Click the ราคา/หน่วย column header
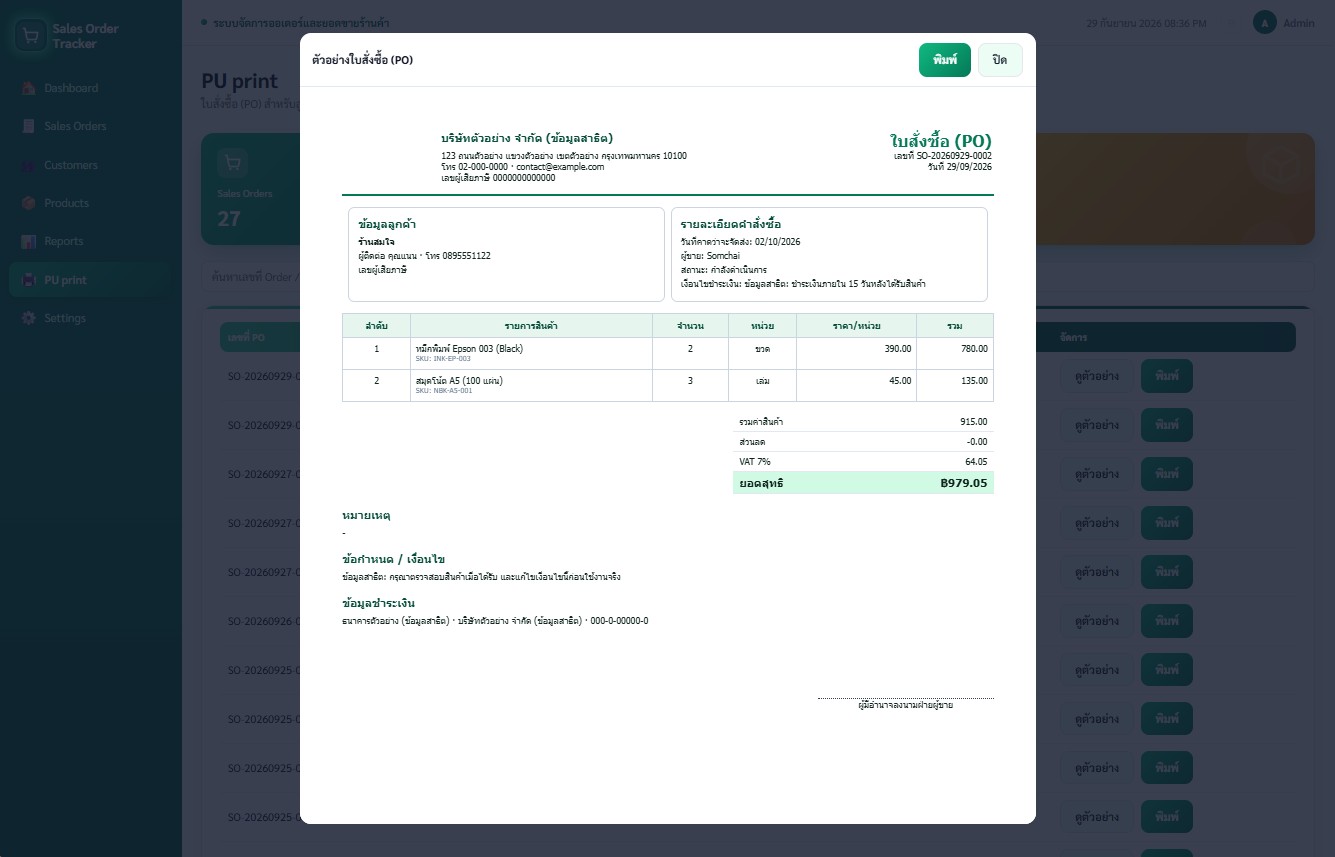1335x857 pixels. point(856,326)
